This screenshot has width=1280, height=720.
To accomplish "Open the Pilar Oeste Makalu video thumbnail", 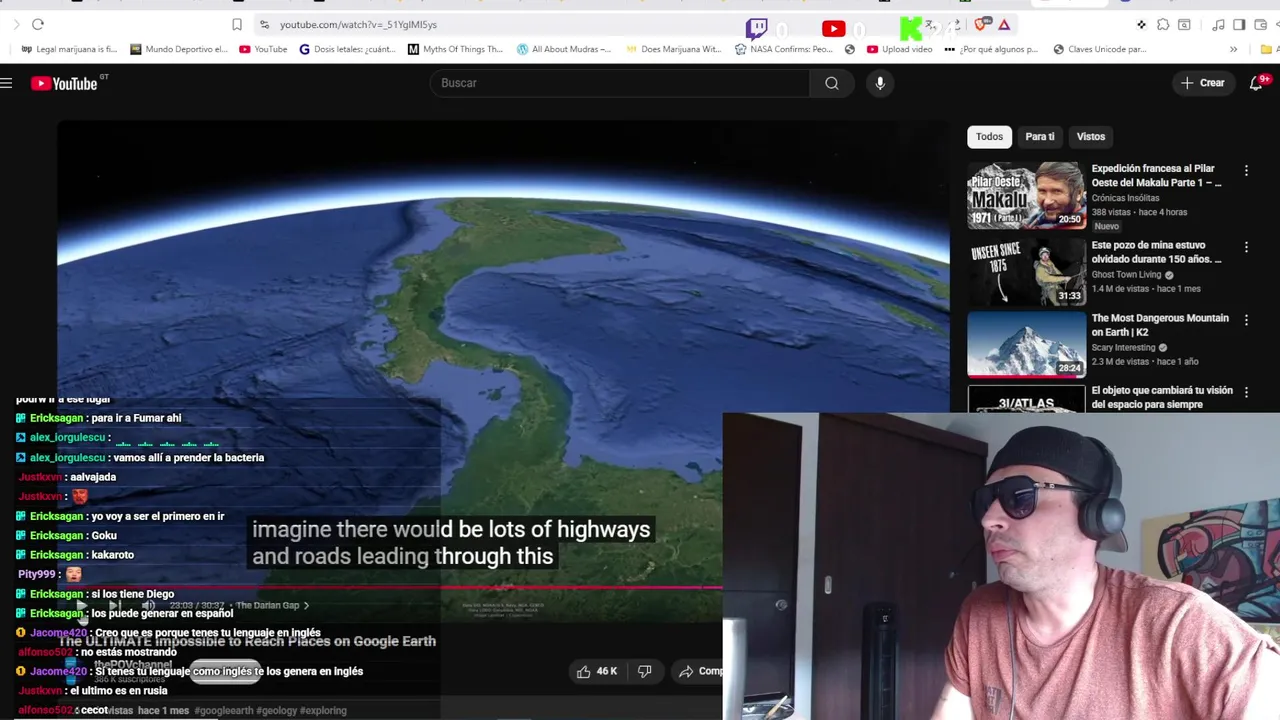I will click(1026, 196).
